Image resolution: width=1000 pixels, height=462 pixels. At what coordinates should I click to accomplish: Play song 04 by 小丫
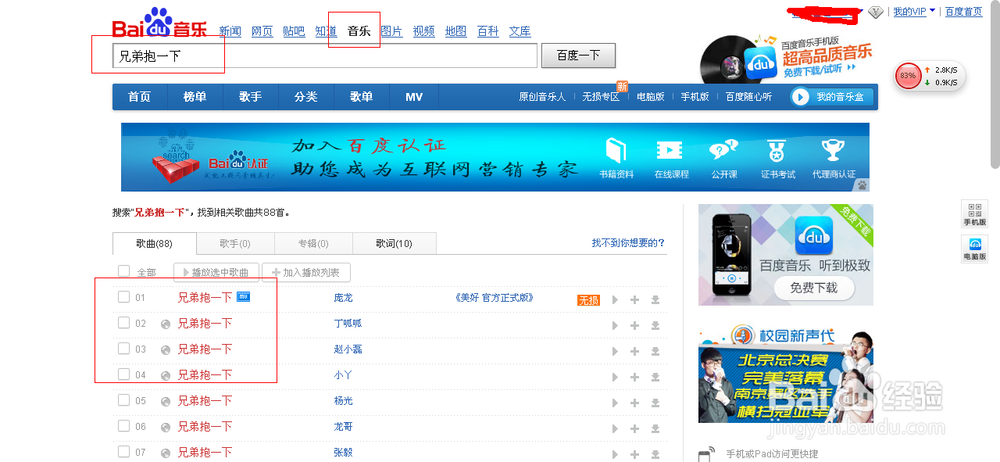(615, 376)
